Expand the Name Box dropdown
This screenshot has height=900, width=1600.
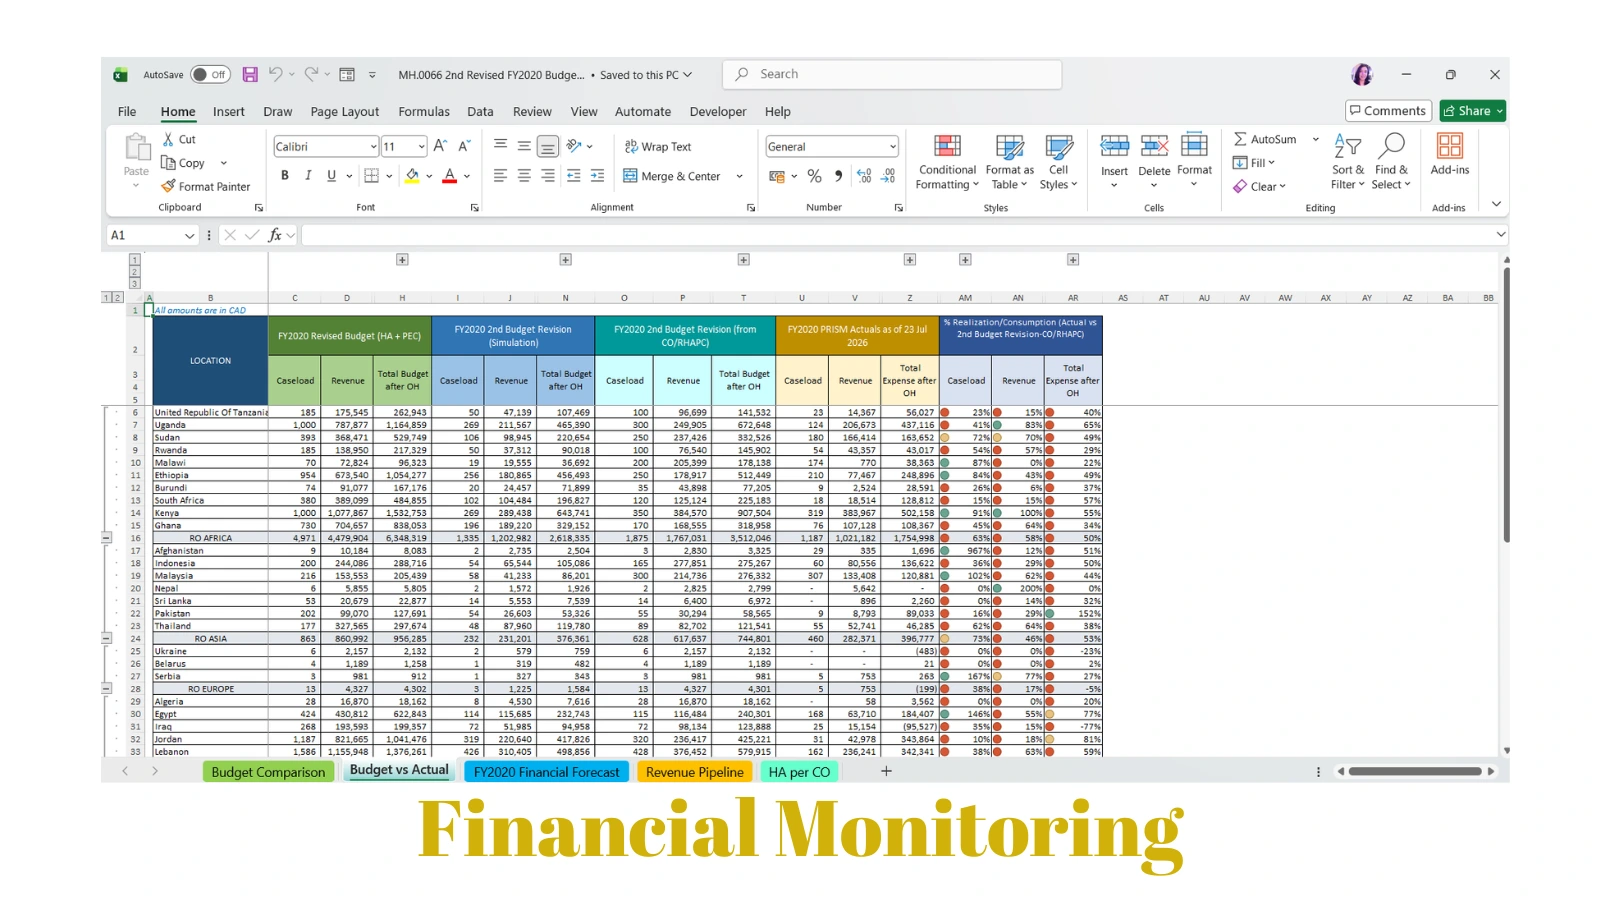tap(189, 236)
